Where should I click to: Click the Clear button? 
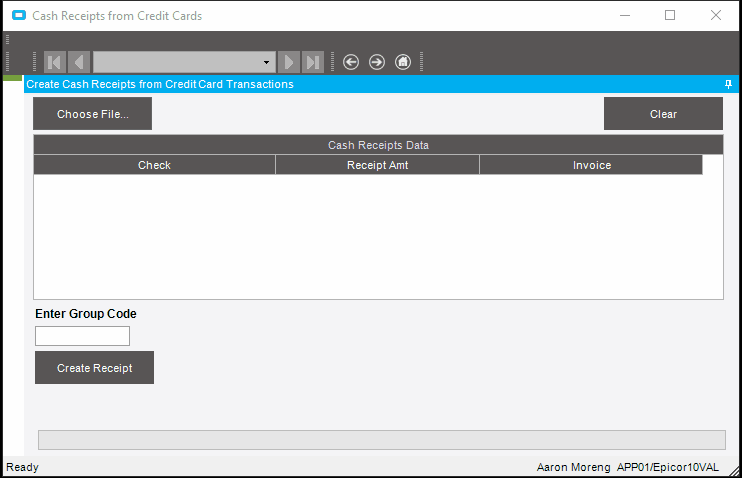[663, 114]
